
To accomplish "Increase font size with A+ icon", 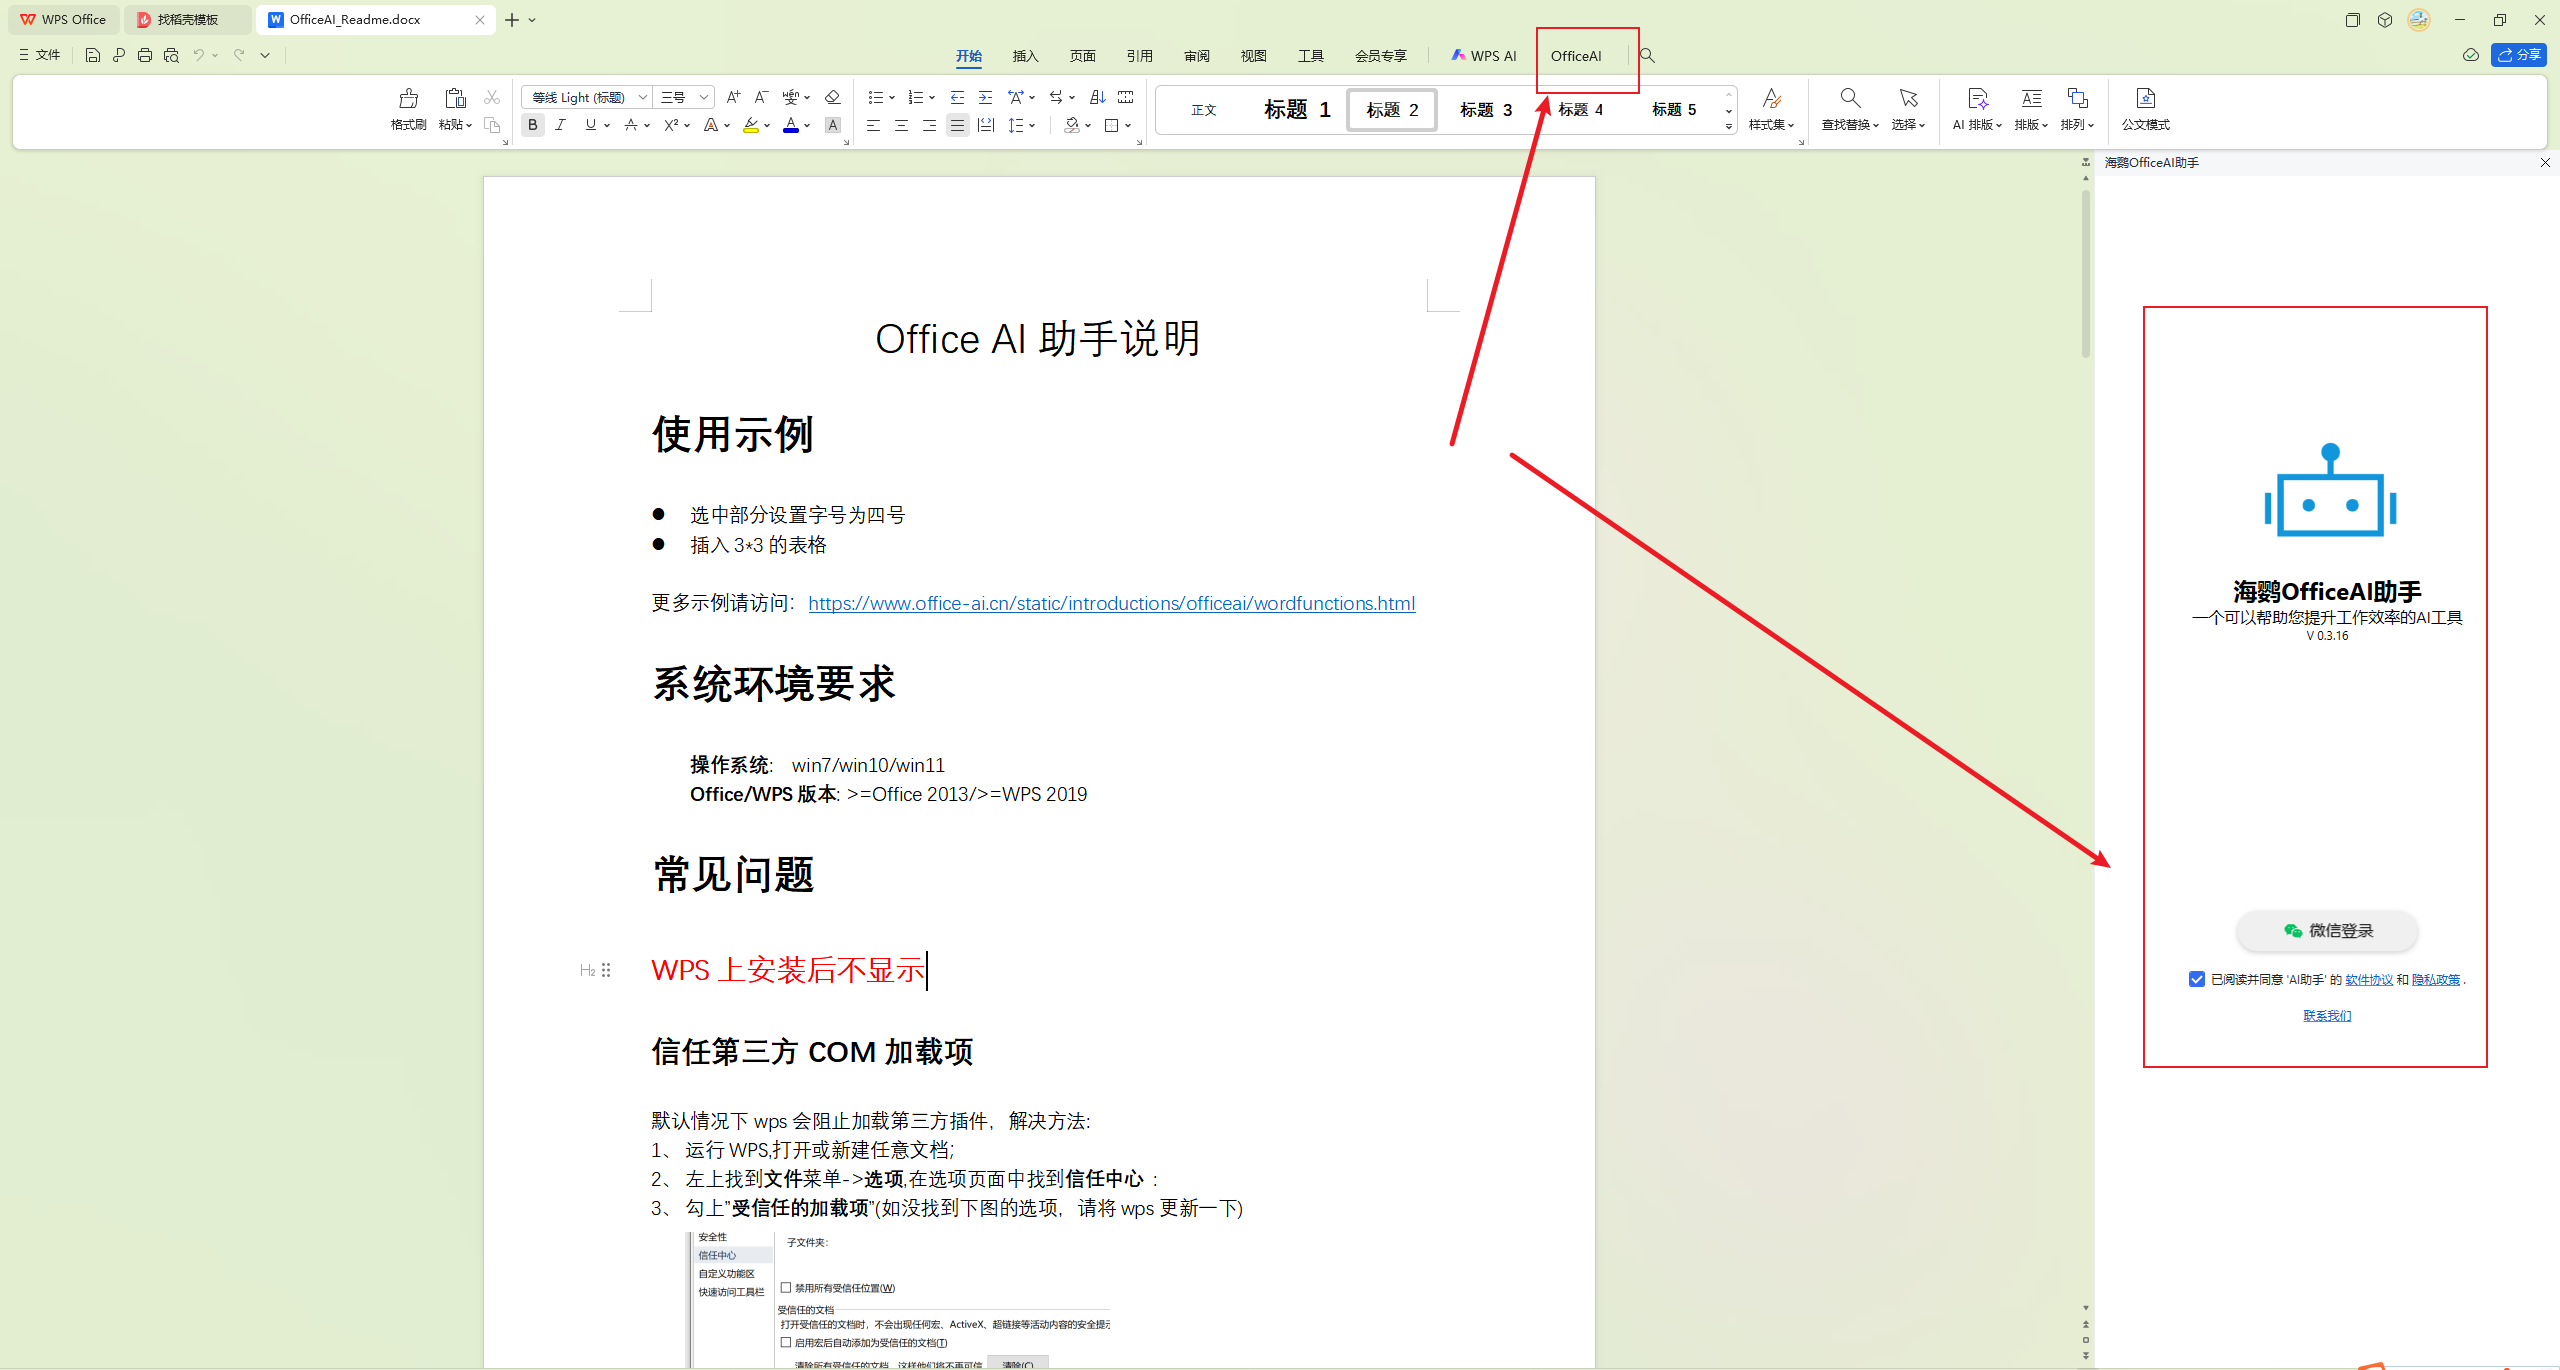I will click(x=733, y=97).
